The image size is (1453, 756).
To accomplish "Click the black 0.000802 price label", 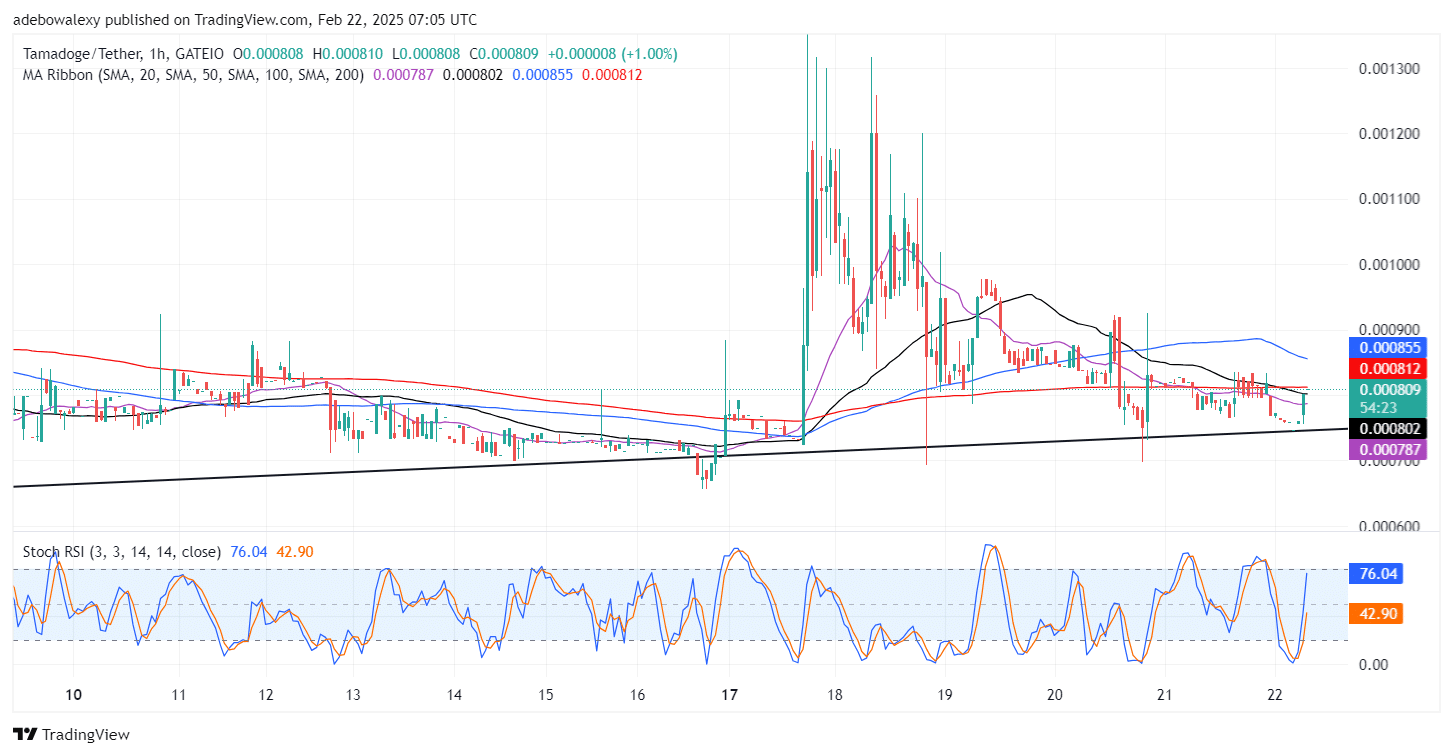I will tap(1390, 427).
